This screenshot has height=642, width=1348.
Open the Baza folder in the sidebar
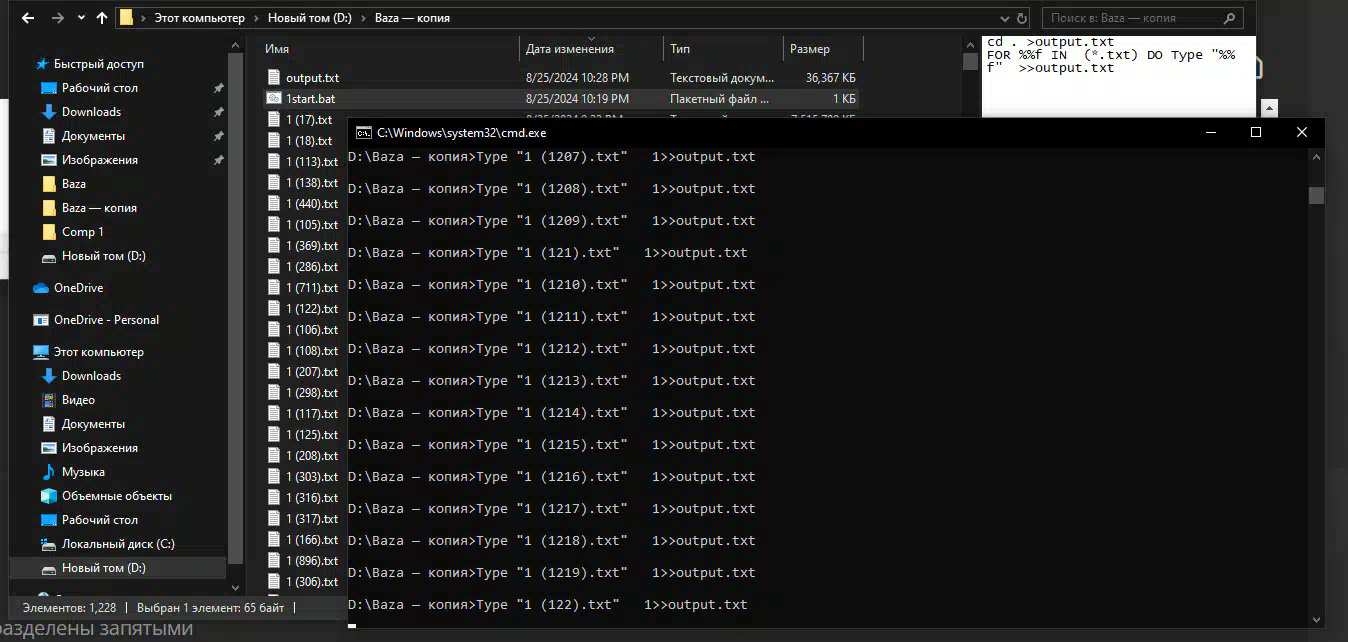73,184
